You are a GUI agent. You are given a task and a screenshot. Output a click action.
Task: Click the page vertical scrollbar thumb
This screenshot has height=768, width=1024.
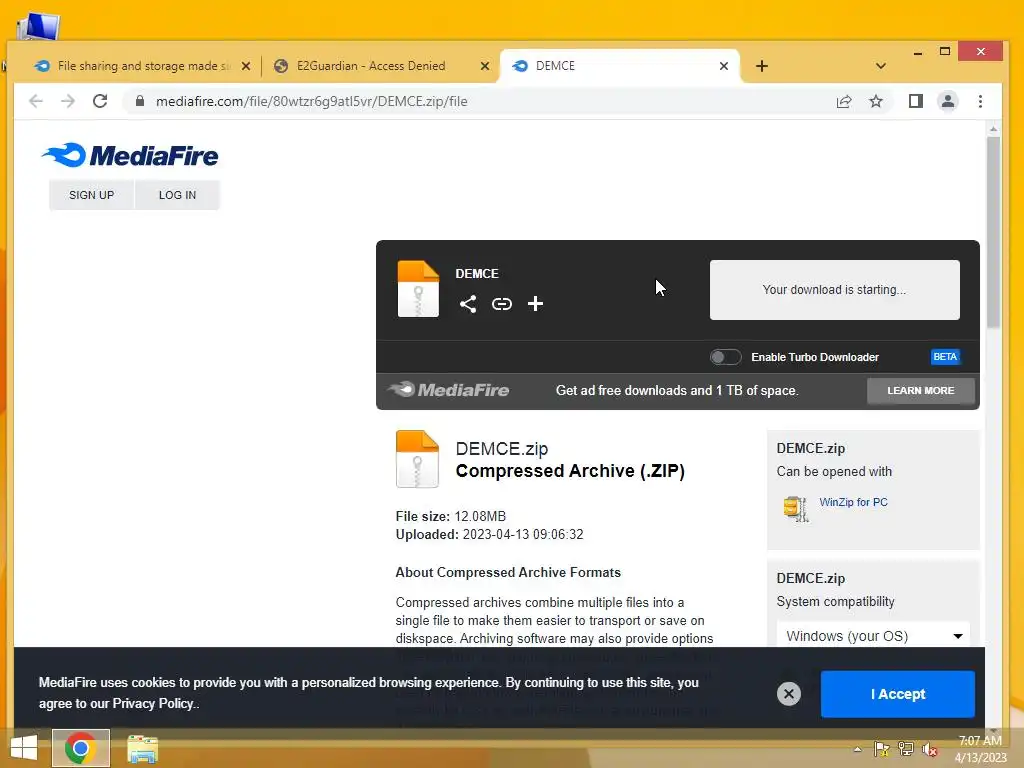coord(993,232)
